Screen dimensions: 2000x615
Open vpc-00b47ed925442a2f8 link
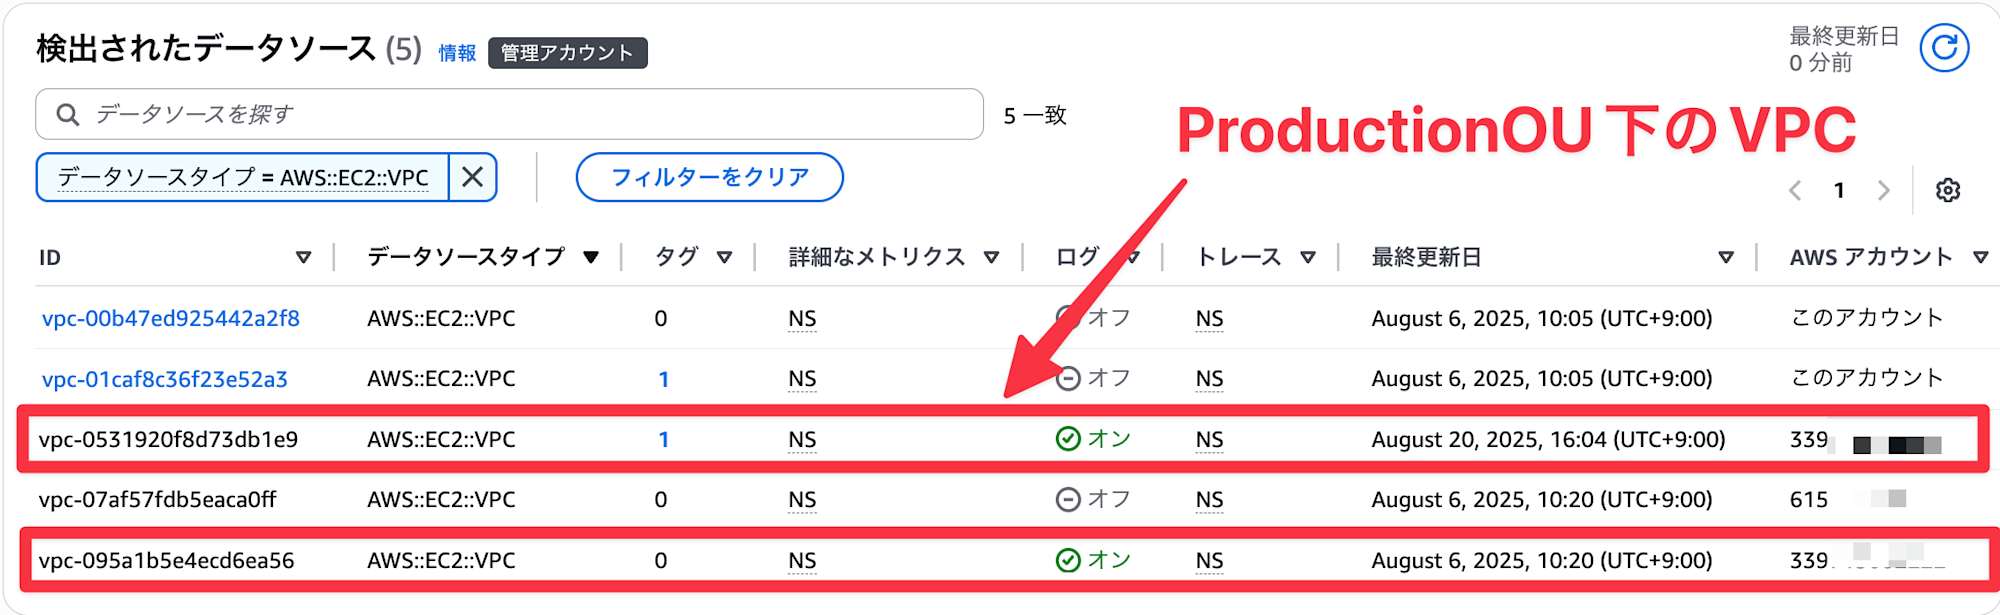click(x=170, y=318)
